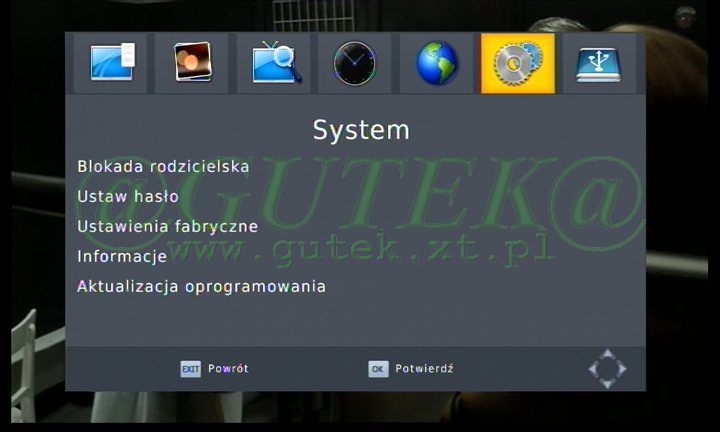Open the globe language options icon
The height and width of the screenshot is (432, 720).
pyautogui.click(x=436, y=63)
